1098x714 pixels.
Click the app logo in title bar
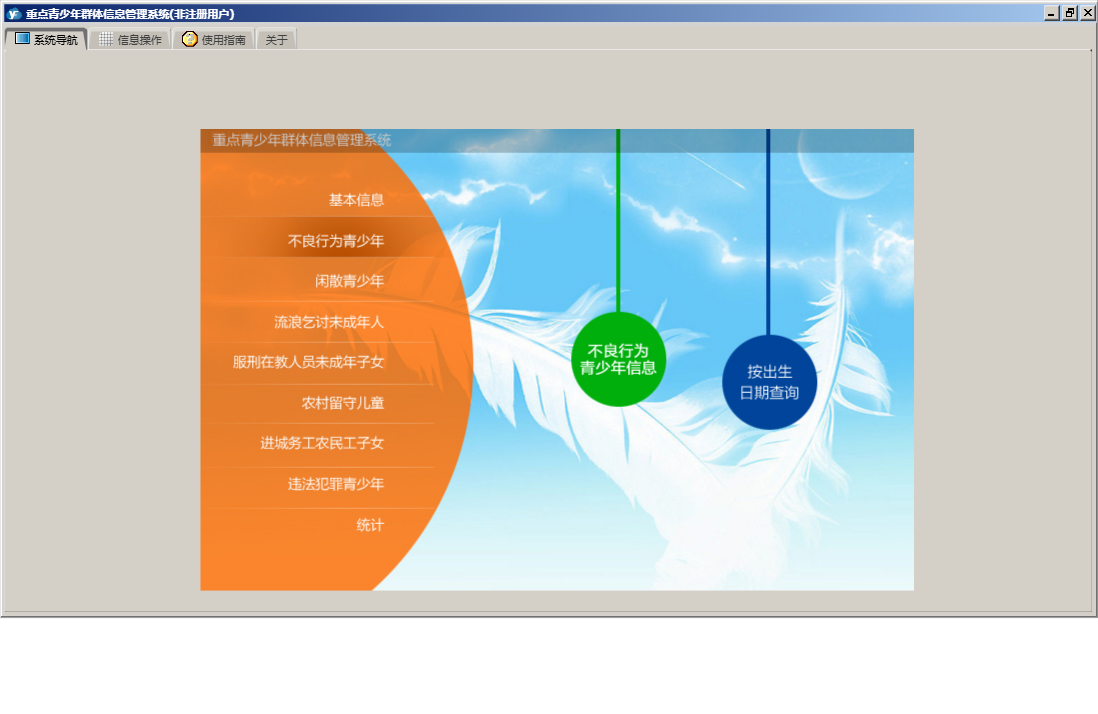coord(13,13)
